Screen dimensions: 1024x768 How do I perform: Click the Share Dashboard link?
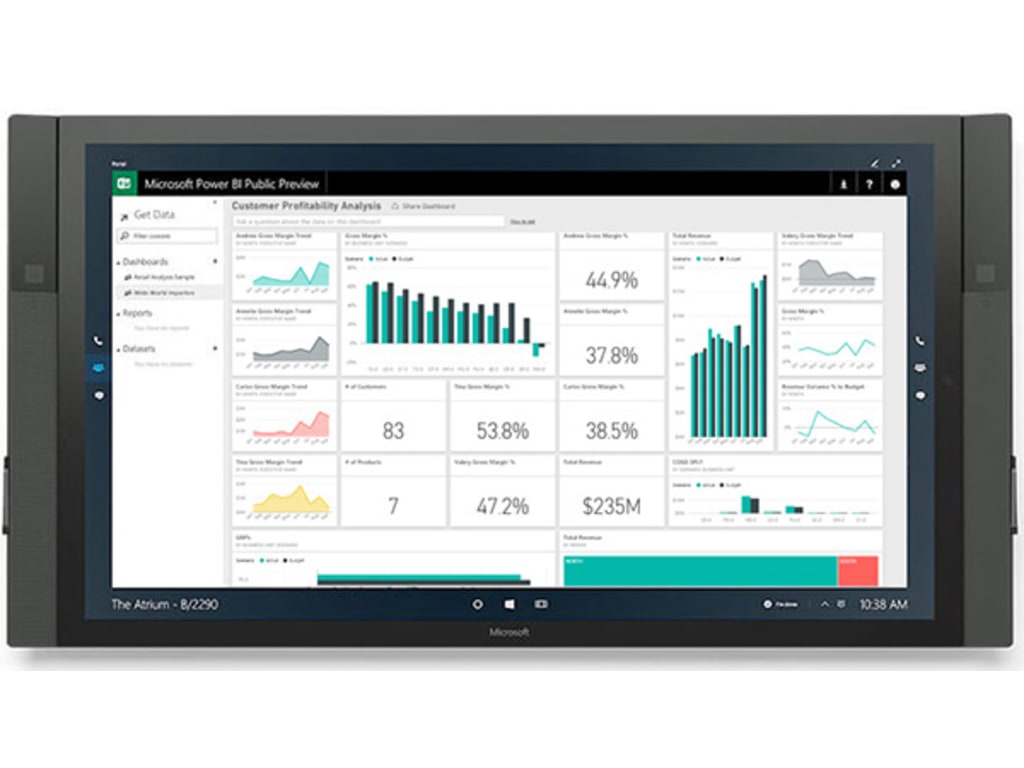[428, 206]
